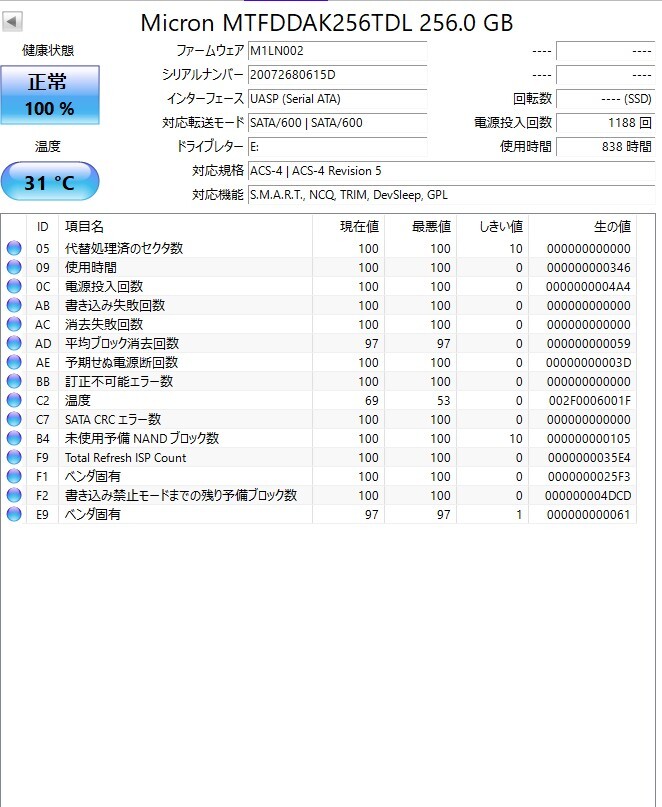Click status icon for 予期せぬ電源断回数 row

tap(14, 362)
